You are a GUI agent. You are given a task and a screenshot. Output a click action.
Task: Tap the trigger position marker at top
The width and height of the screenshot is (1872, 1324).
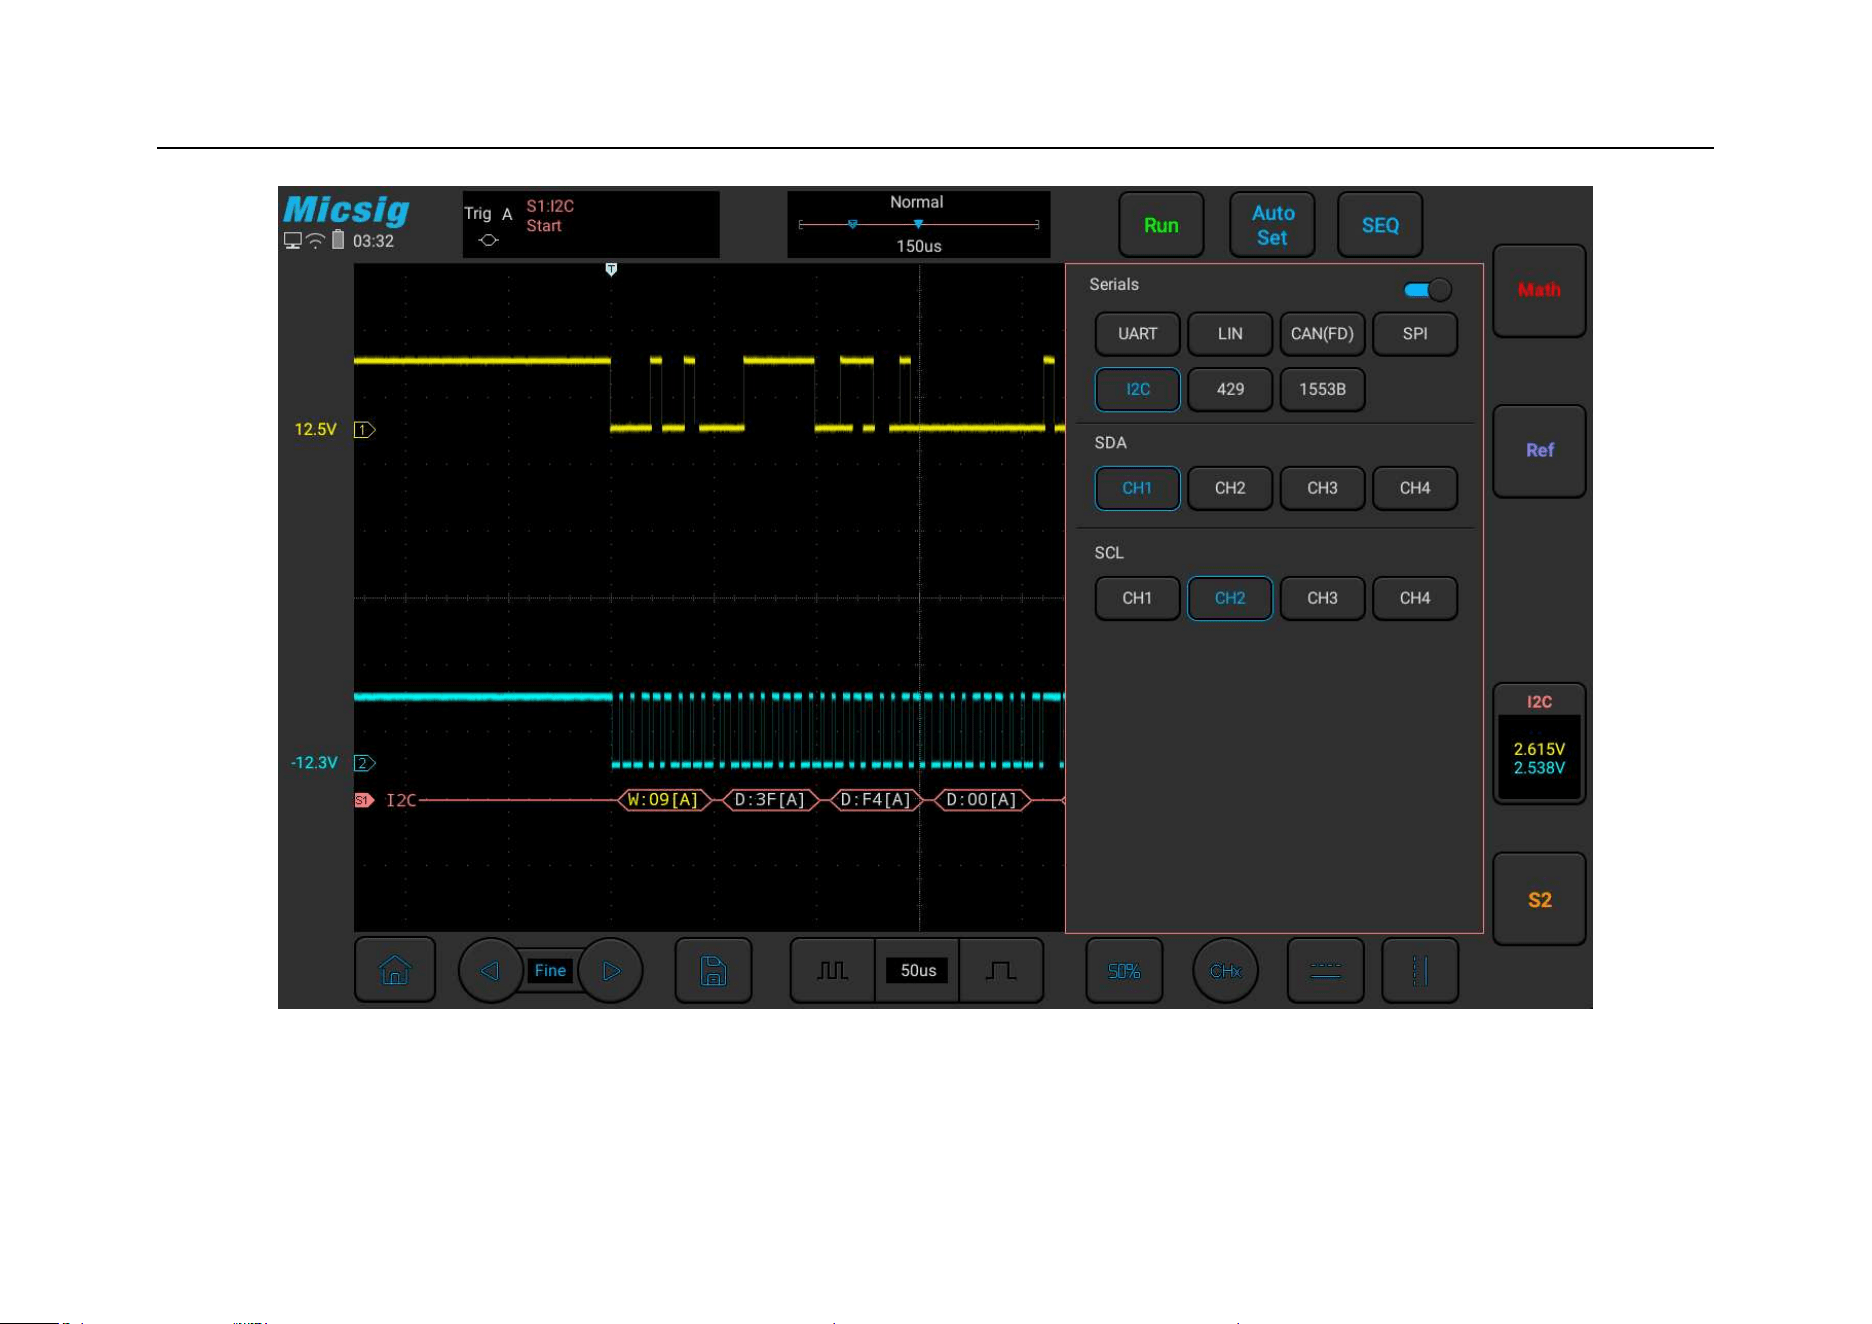[x=611, y=270]
